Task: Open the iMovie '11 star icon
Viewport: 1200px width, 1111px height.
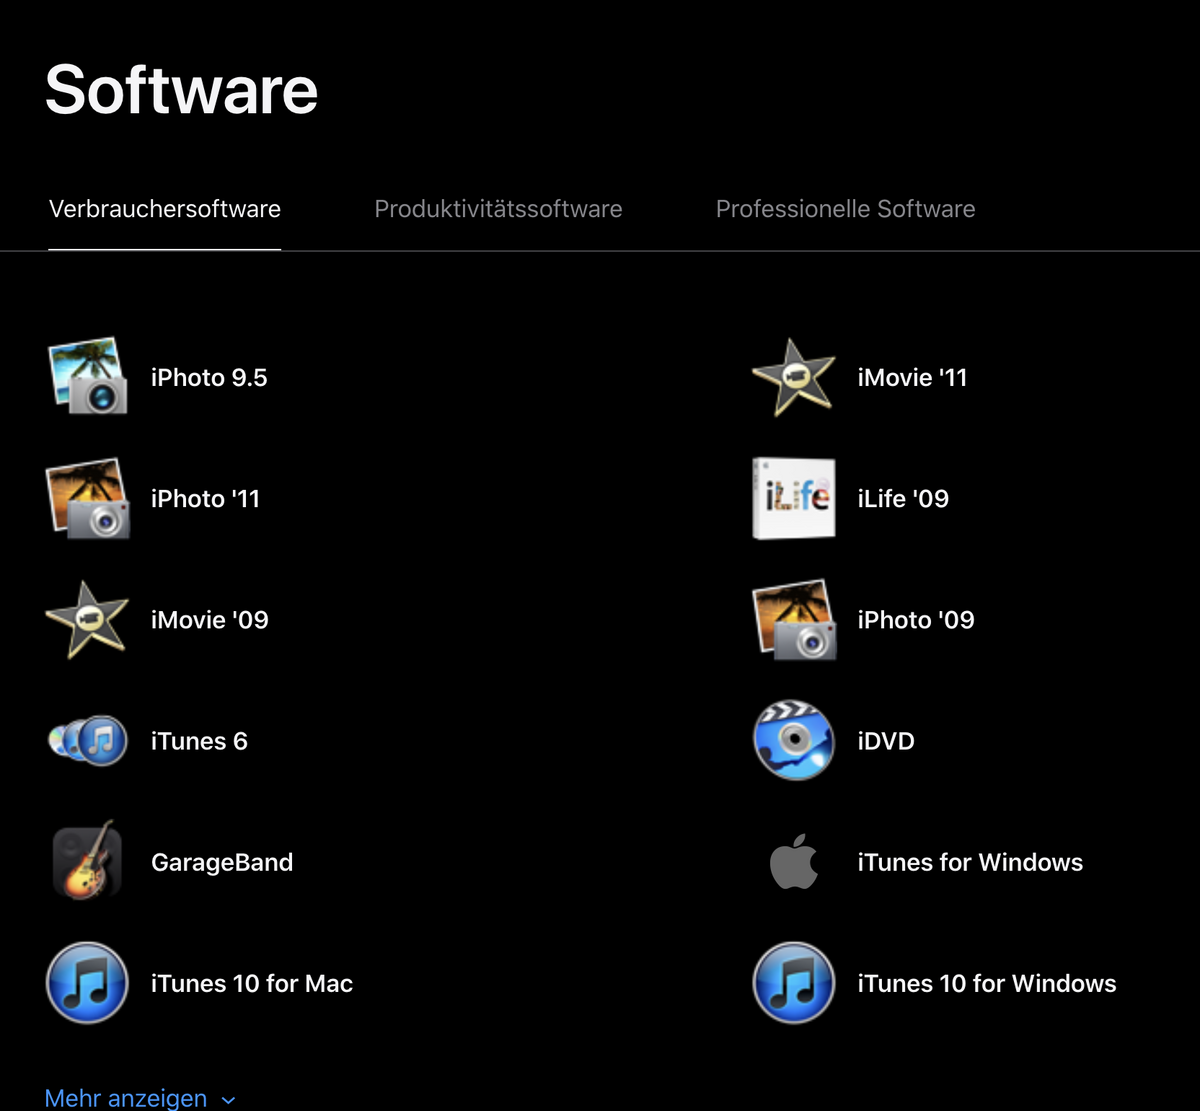Action: tap(793, 377)
